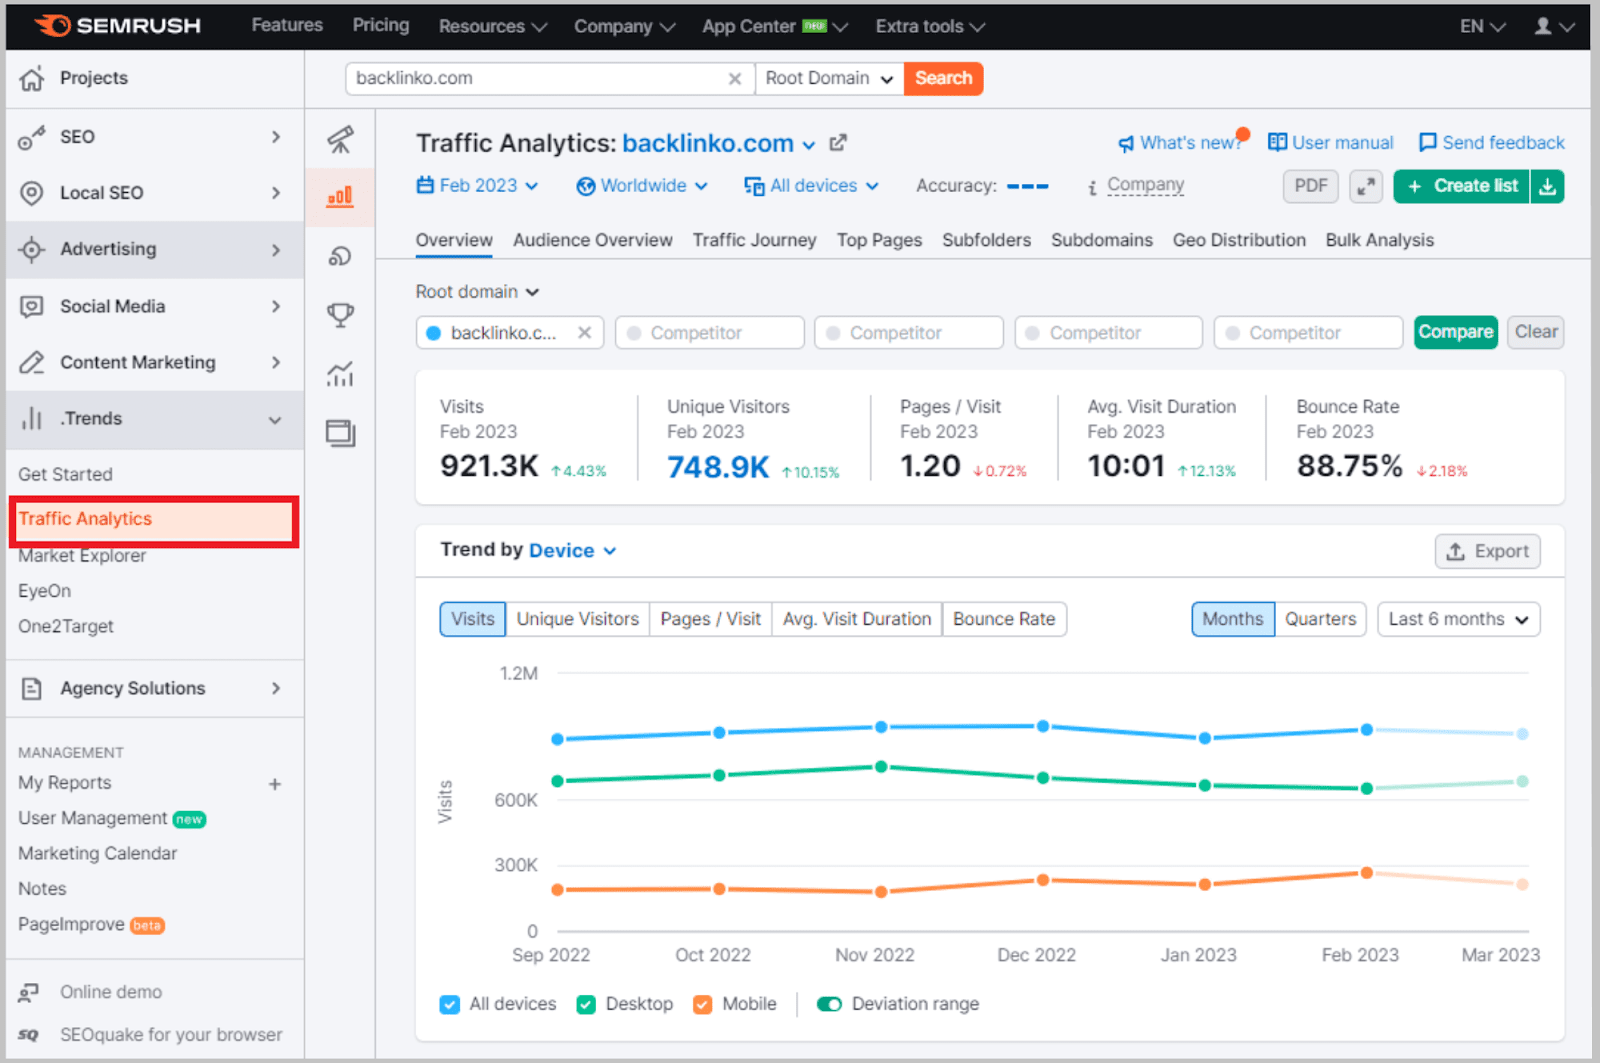
Task: Toggle the All devices checkbox
Action: click(450, 1004)
